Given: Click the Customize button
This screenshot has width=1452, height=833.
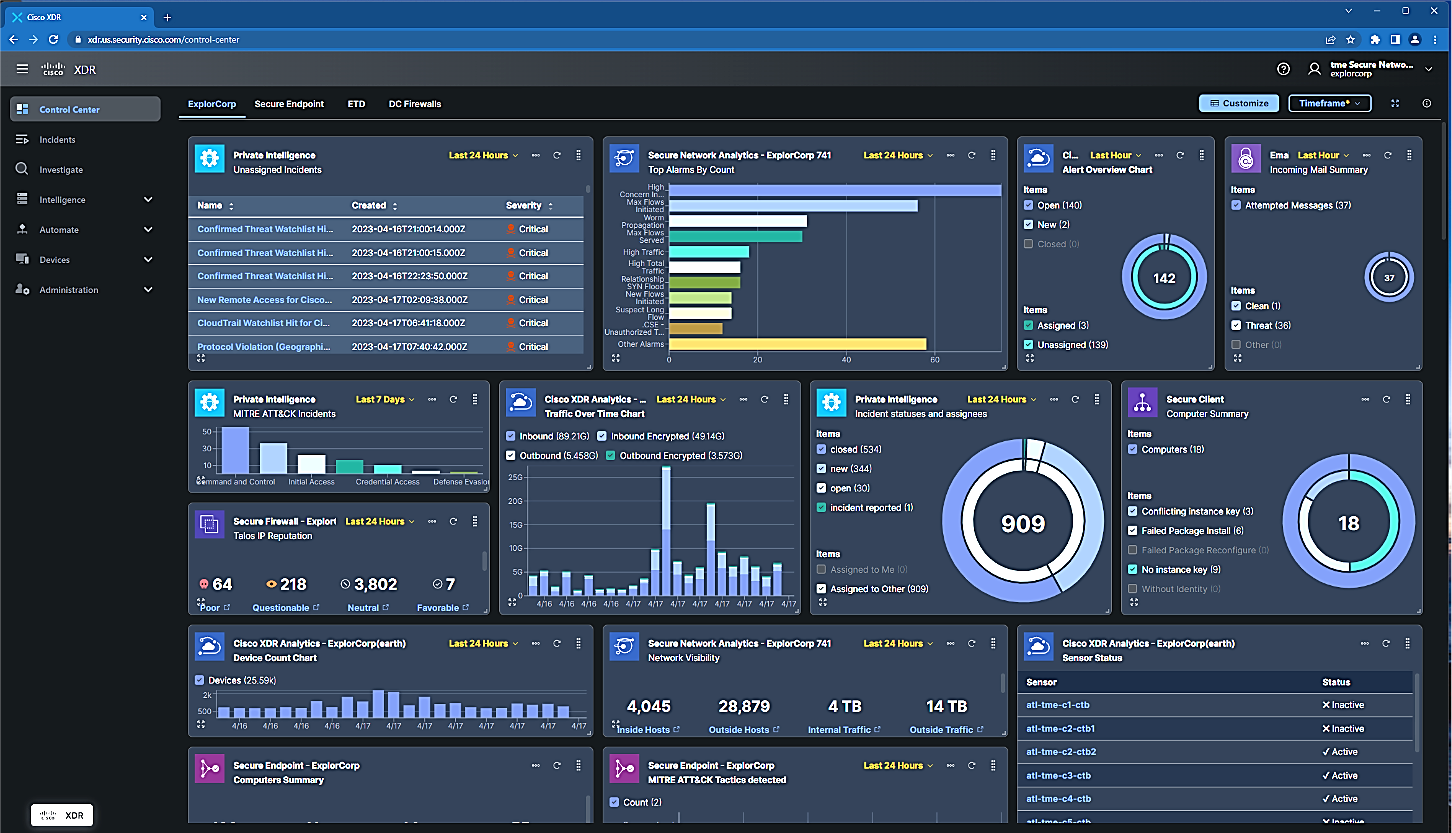Looking at the screenshot, I should tap(1239, 103).
